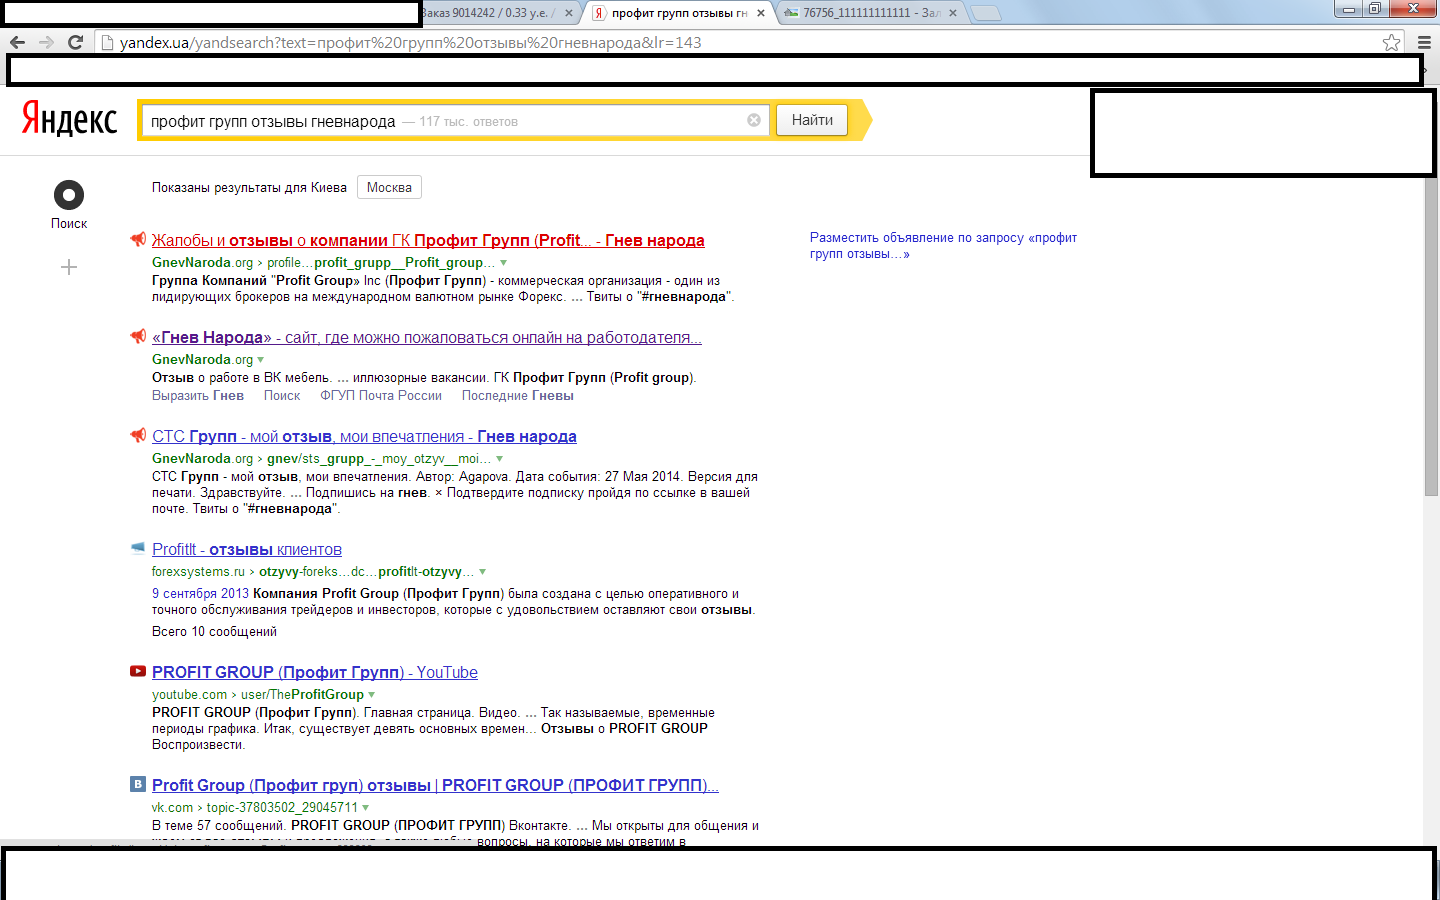The width and height of the screenshot is (1440, 900).
Task: Expand dropdown arrow beside profit_grupp__Profit_group URL
Action: [x=503, y=263]
